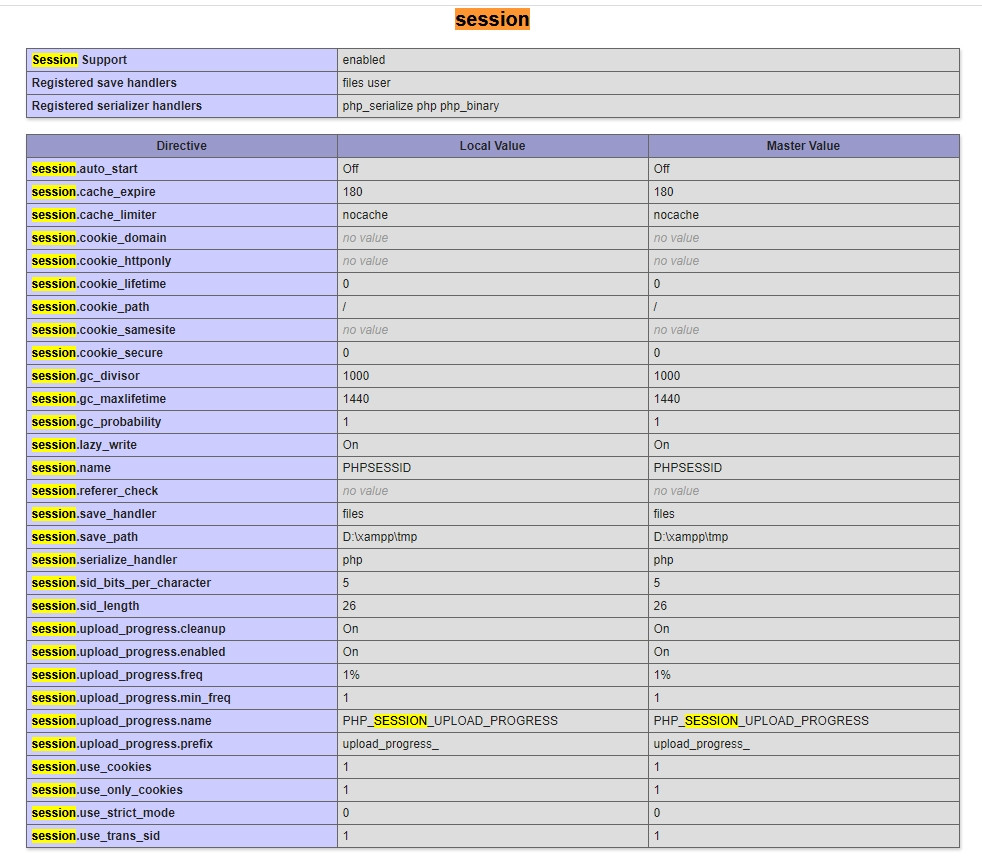Select the session.use_cookies directive
The height and width of the screenshot is (862, 982).
91,767
